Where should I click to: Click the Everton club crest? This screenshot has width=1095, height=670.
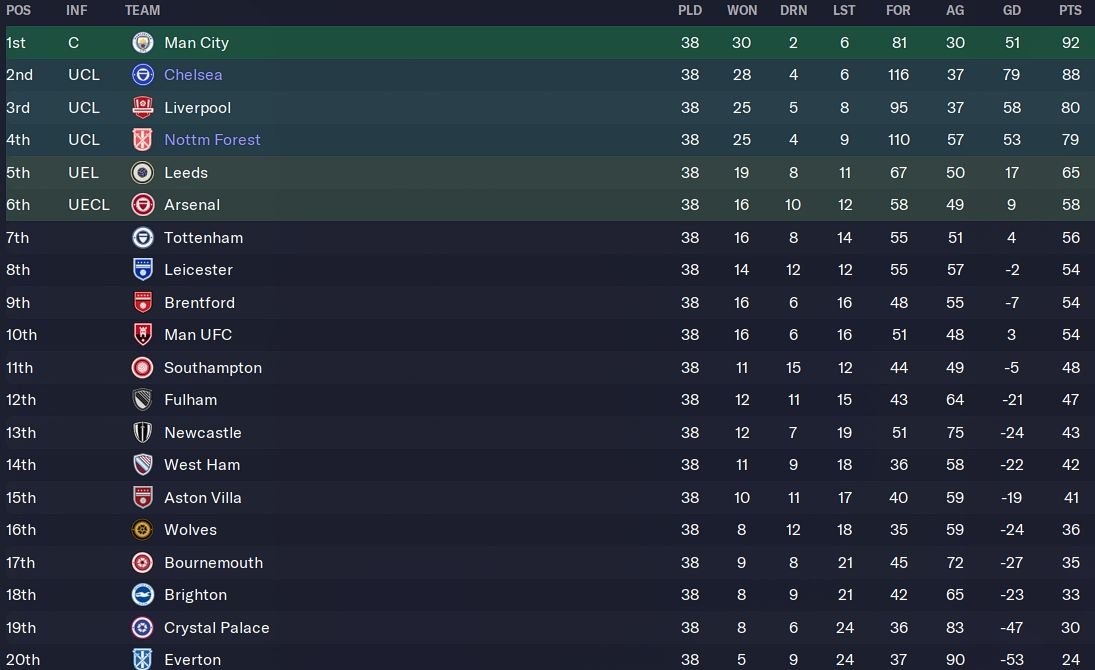point(142,659)
